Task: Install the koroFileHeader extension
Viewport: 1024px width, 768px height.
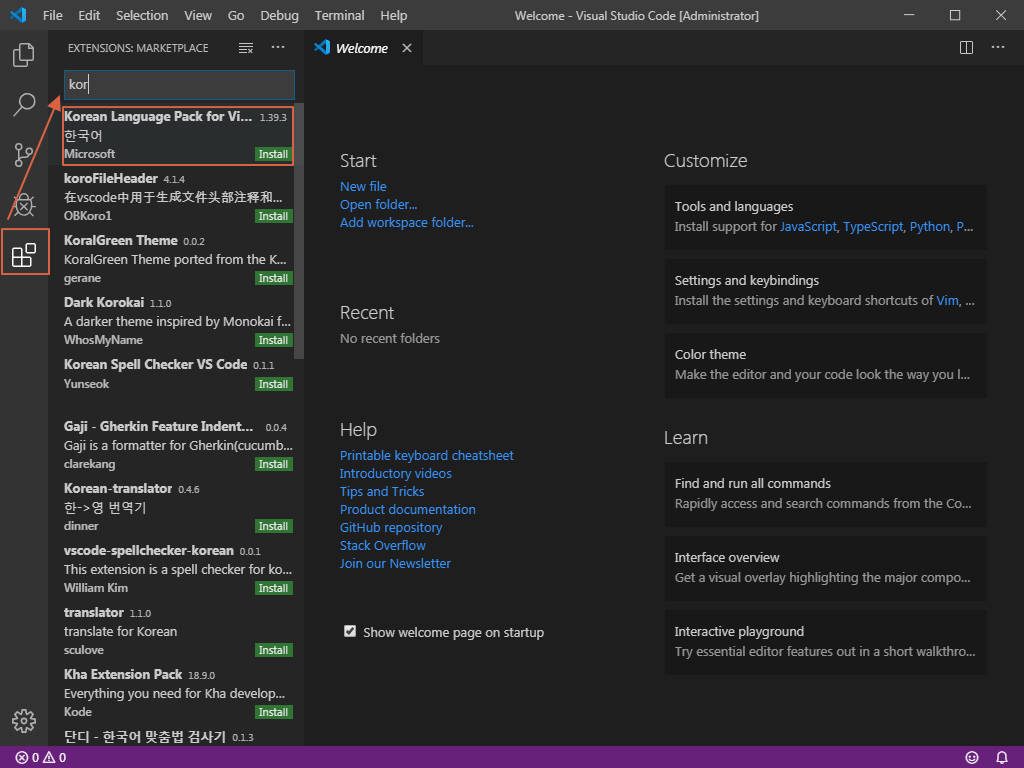Action: (273, 216)
